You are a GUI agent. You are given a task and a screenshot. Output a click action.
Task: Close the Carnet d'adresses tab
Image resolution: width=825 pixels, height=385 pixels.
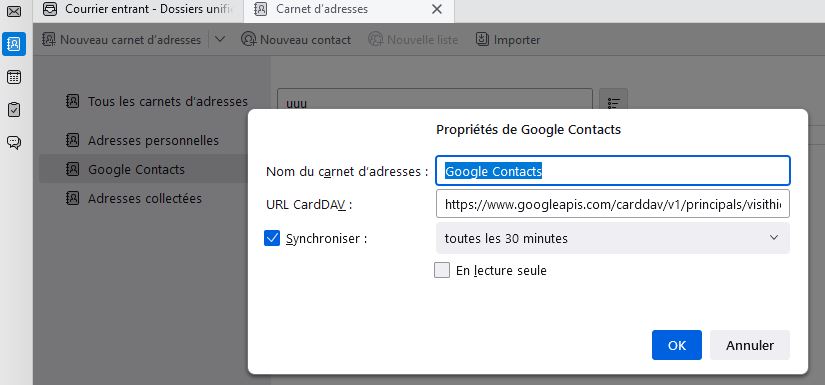tap(437, 9)
